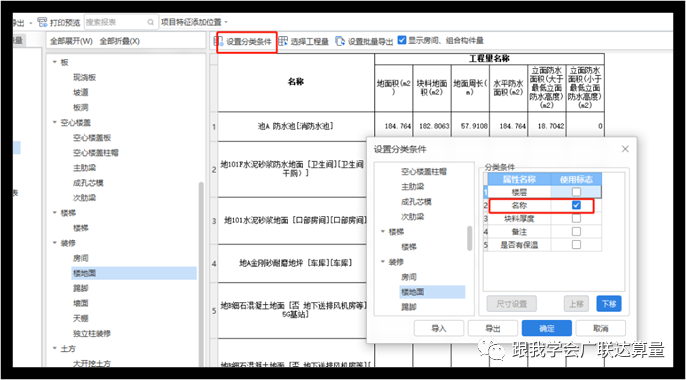Click table cell 池A 防水池[消防水池]
The image size is (686, 380).
295,126
